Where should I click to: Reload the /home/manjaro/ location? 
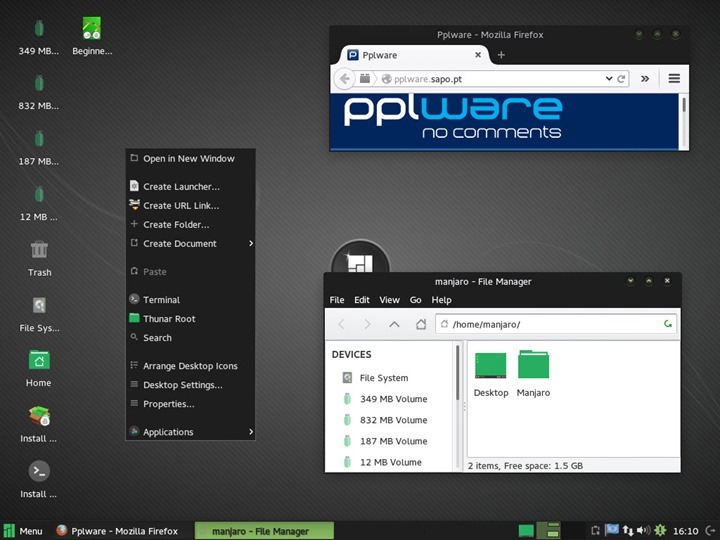(x=668, y=324)
